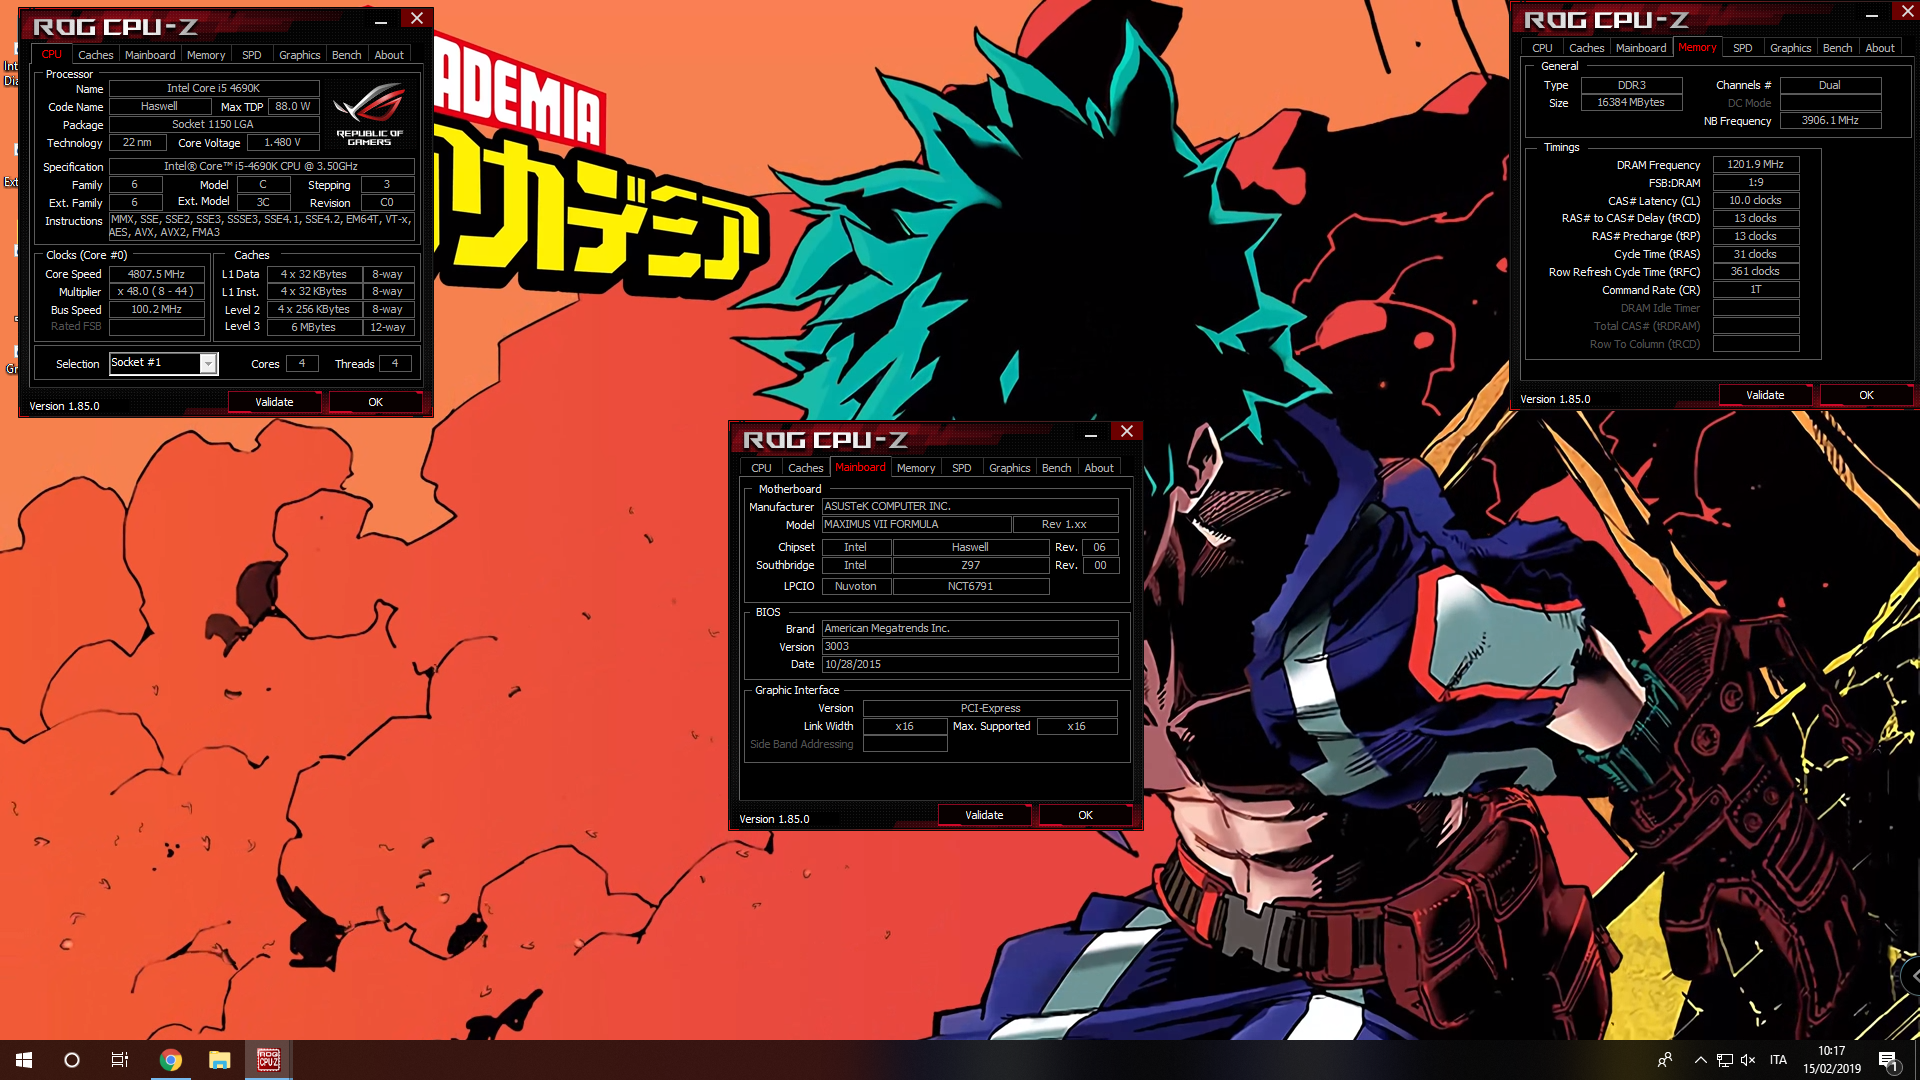The image size is (1920, 1080).
Task: Select Mainboard tab in Memory window
Action: tap(1641, 48)
